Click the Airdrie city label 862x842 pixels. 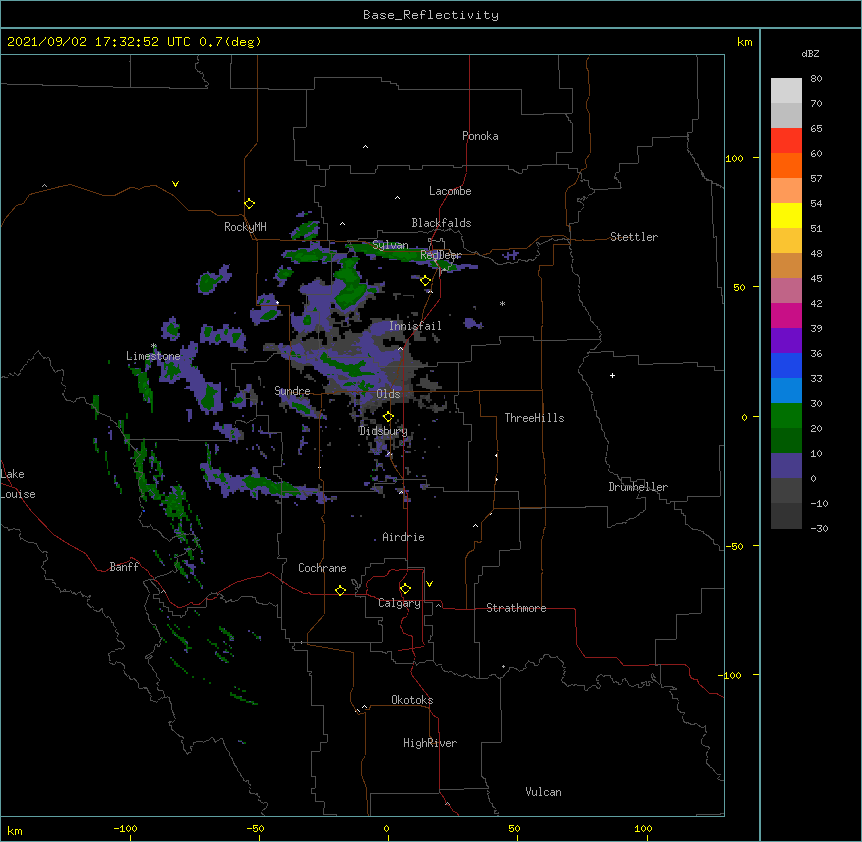click(x=404, y=537)
